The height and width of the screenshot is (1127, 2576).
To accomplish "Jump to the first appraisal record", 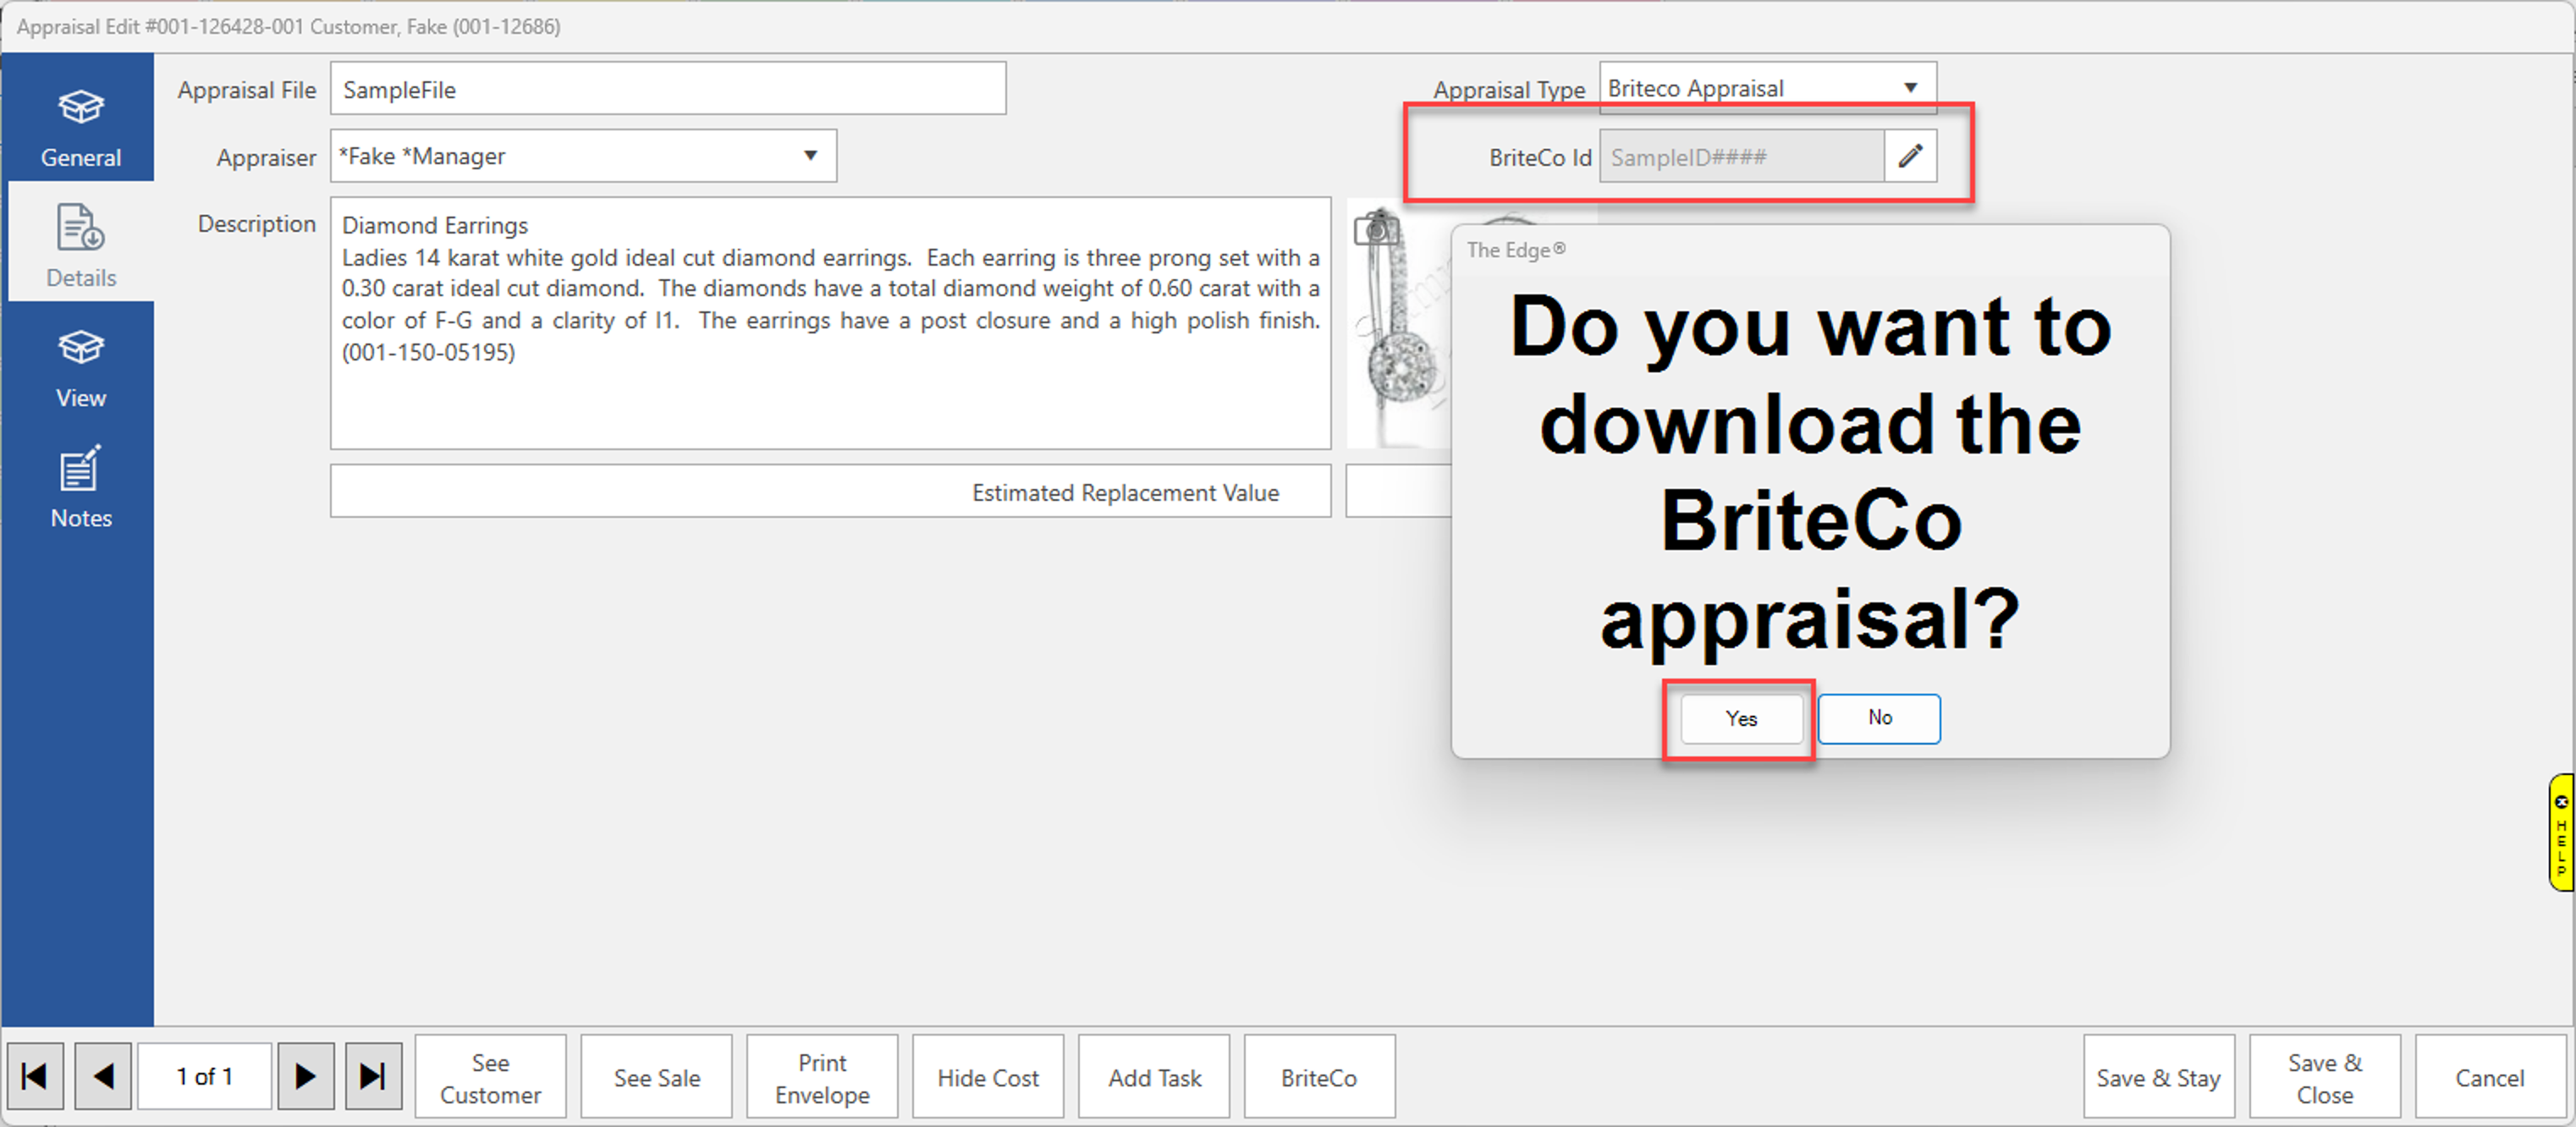I will pos(35,1076).
